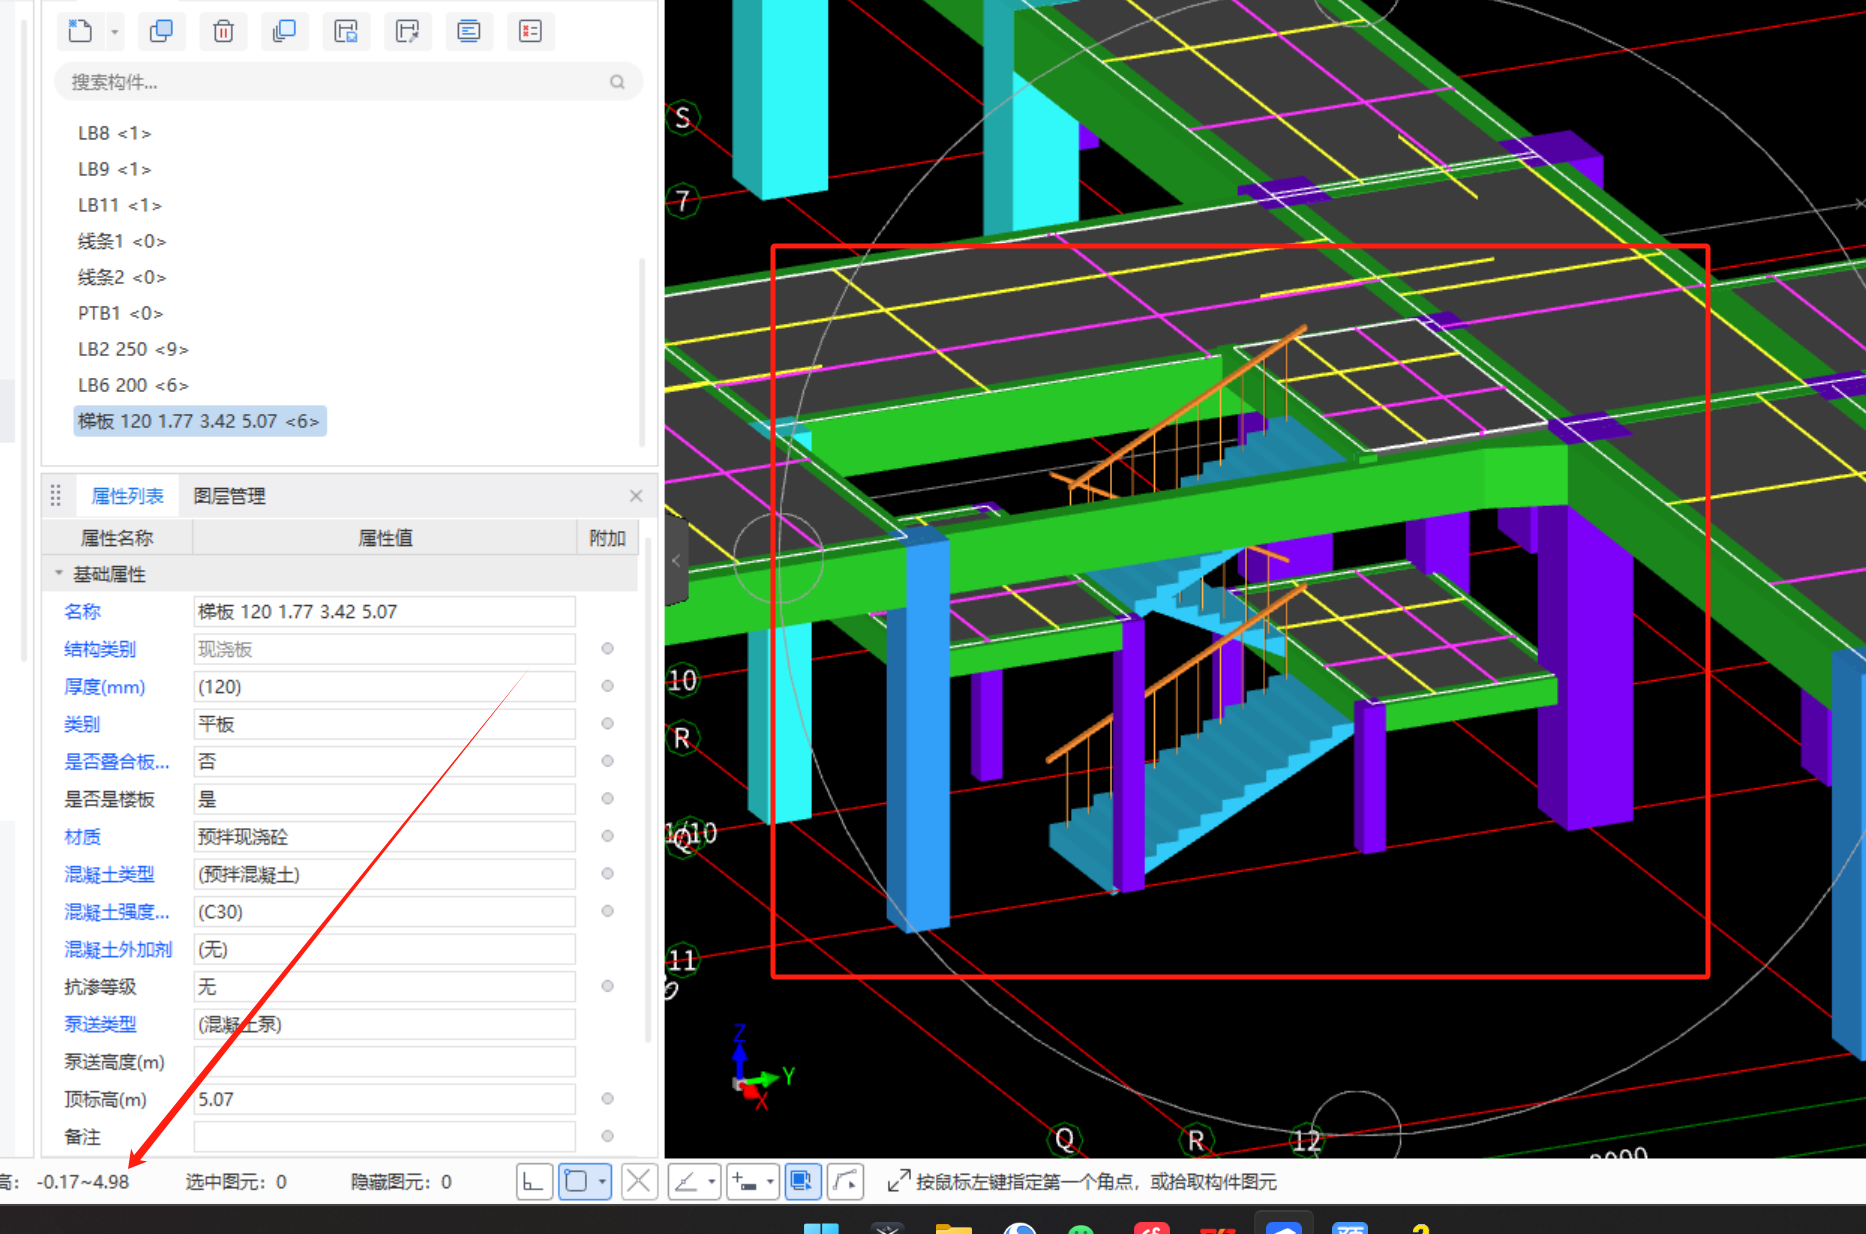Select the PTB1 <0> component

pyautogui.click(x=120, y=313)
